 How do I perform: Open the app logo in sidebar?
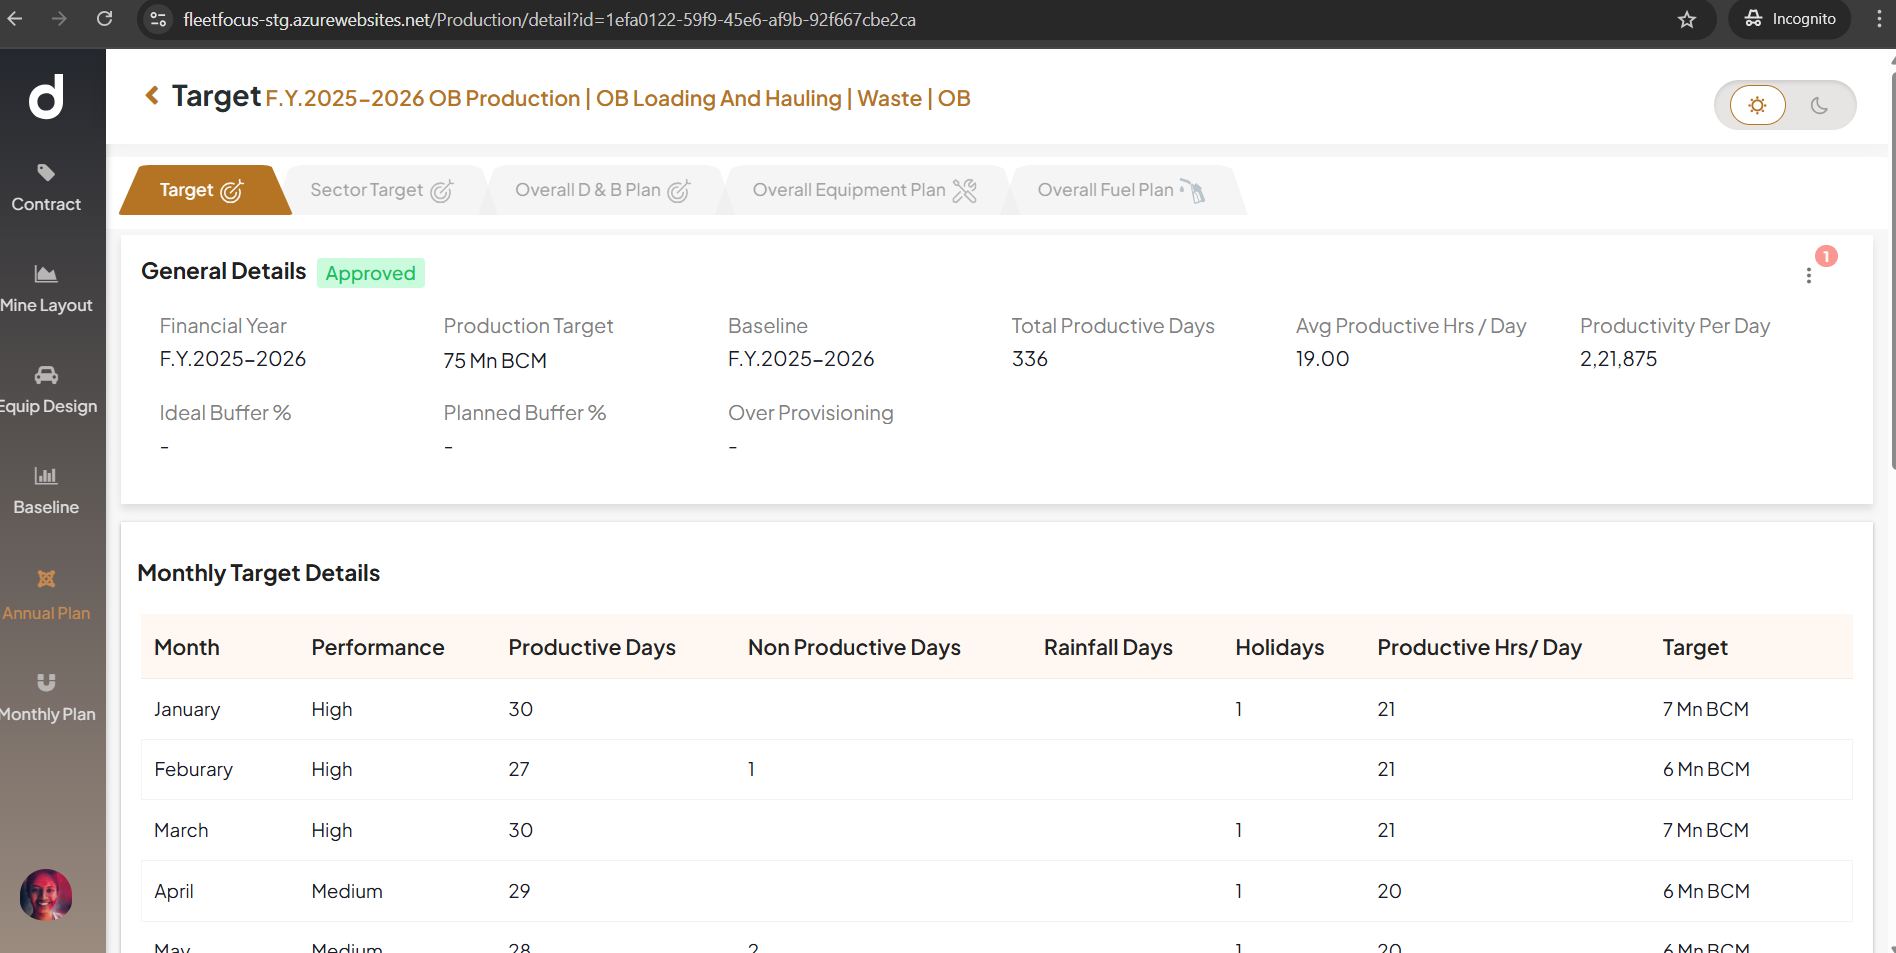click(x=46, y=97)
